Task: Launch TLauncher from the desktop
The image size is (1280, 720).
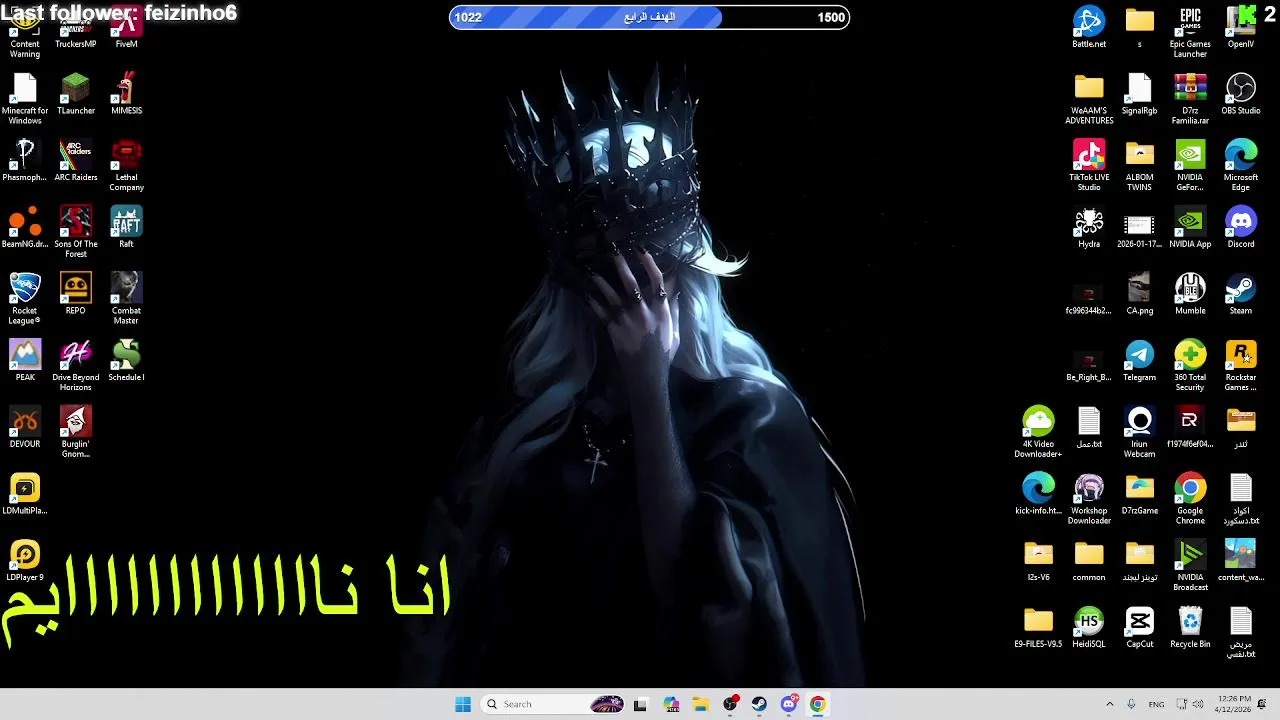Action: (76, 94)
